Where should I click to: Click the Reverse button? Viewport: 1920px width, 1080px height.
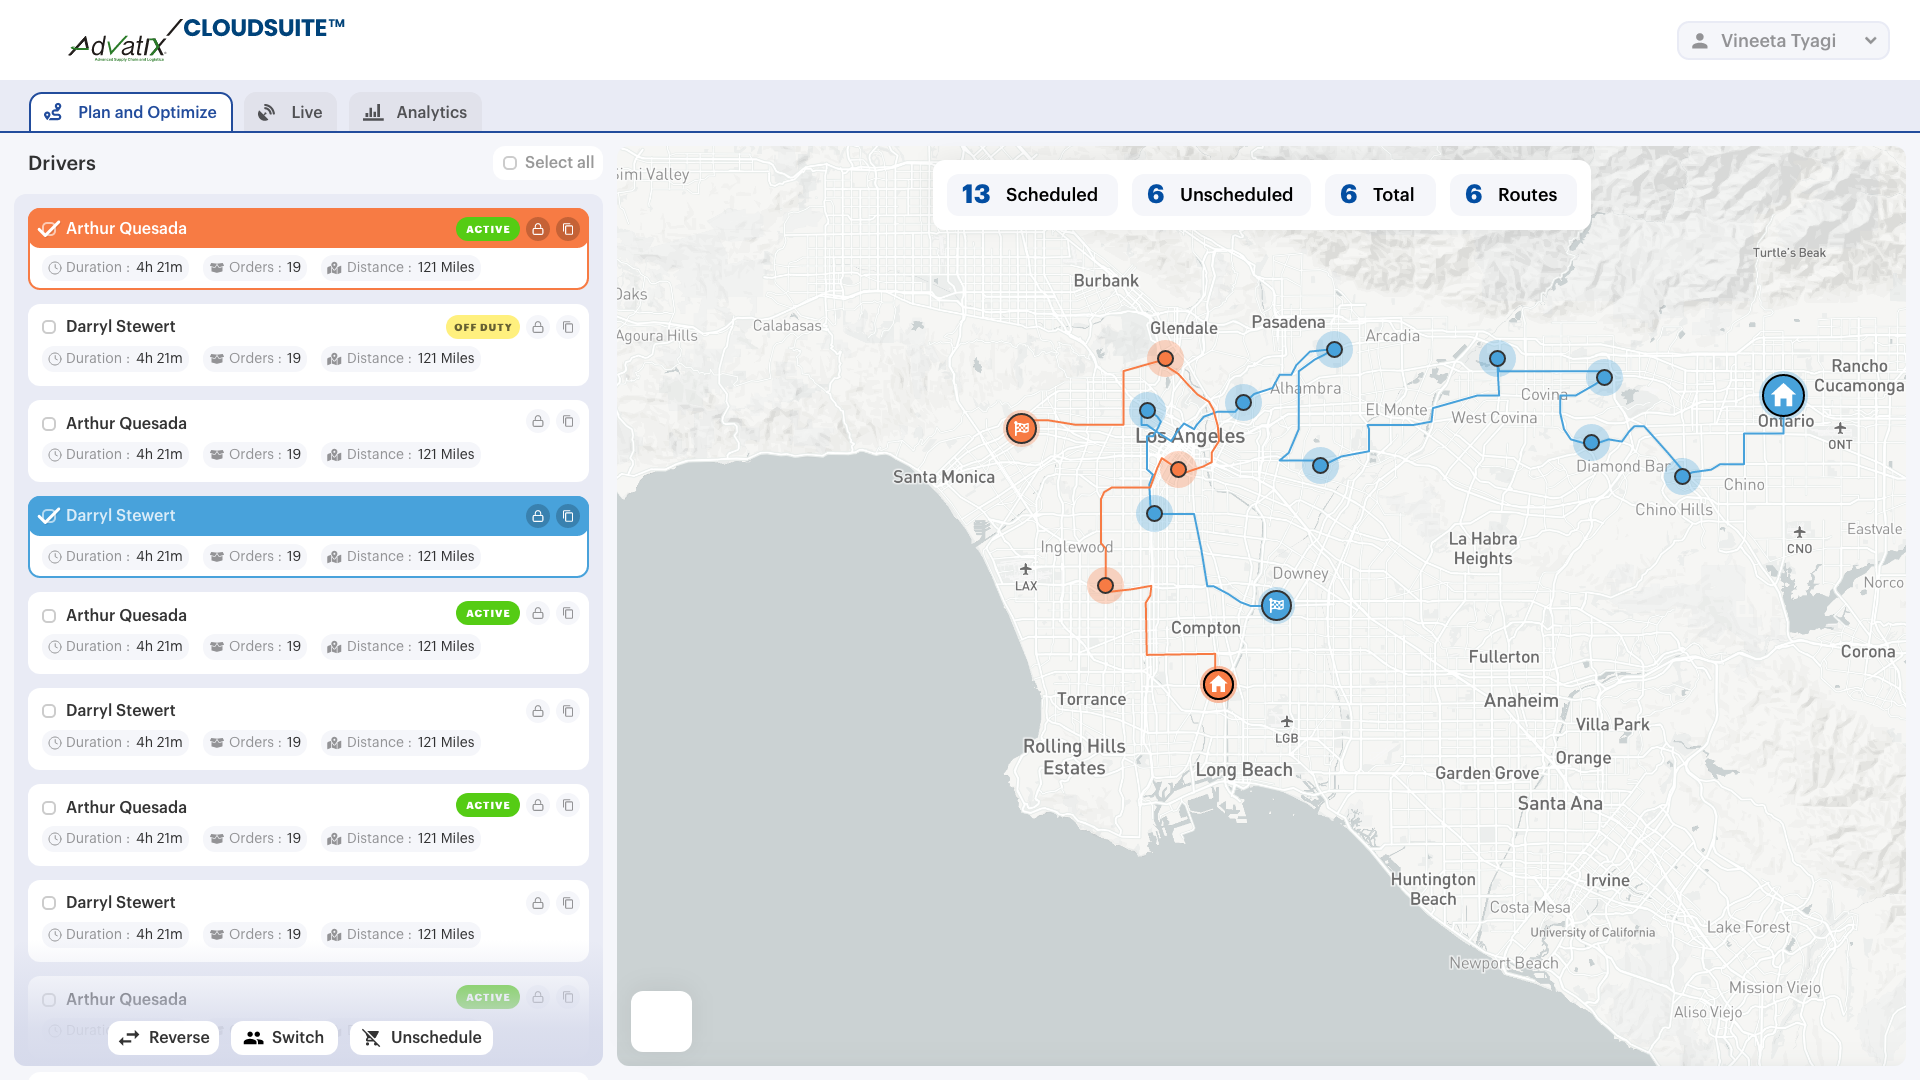click(x=163, y=1038)
